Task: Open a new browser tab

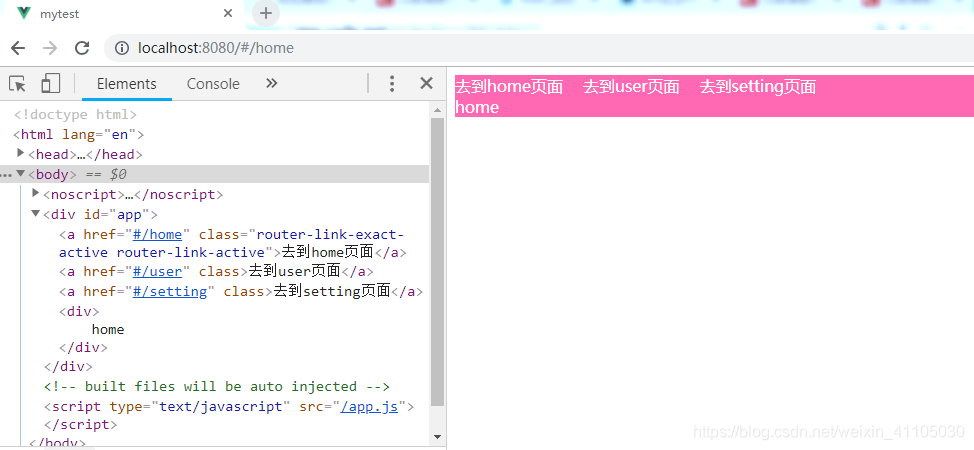Action: [x=266, y=13]
